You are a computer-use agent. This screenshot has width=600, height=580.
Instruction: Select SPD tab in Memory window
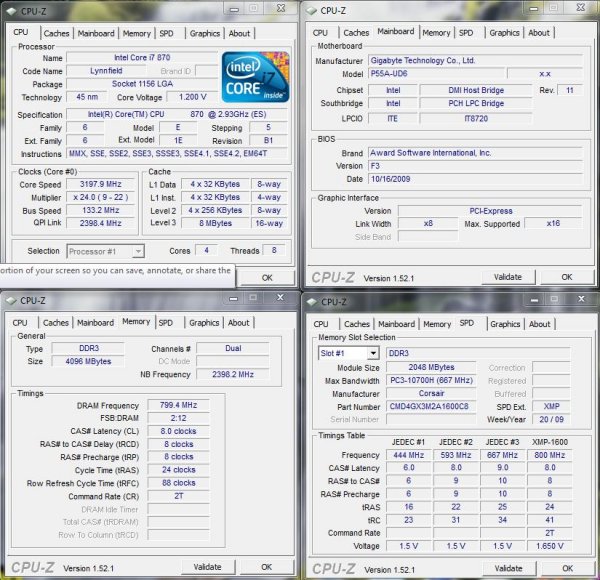point(166,323)
